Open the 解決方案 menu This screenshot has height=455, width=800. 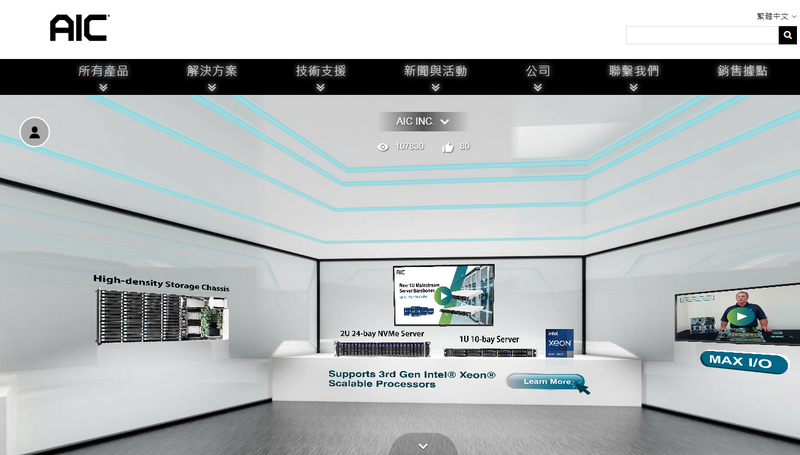click(x=212, y=71)
